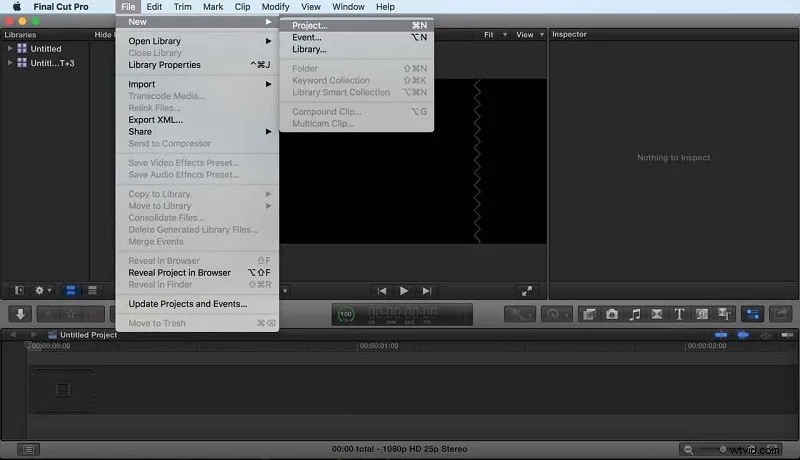
Task: Choose New Library from submenu
Action: 357,49
